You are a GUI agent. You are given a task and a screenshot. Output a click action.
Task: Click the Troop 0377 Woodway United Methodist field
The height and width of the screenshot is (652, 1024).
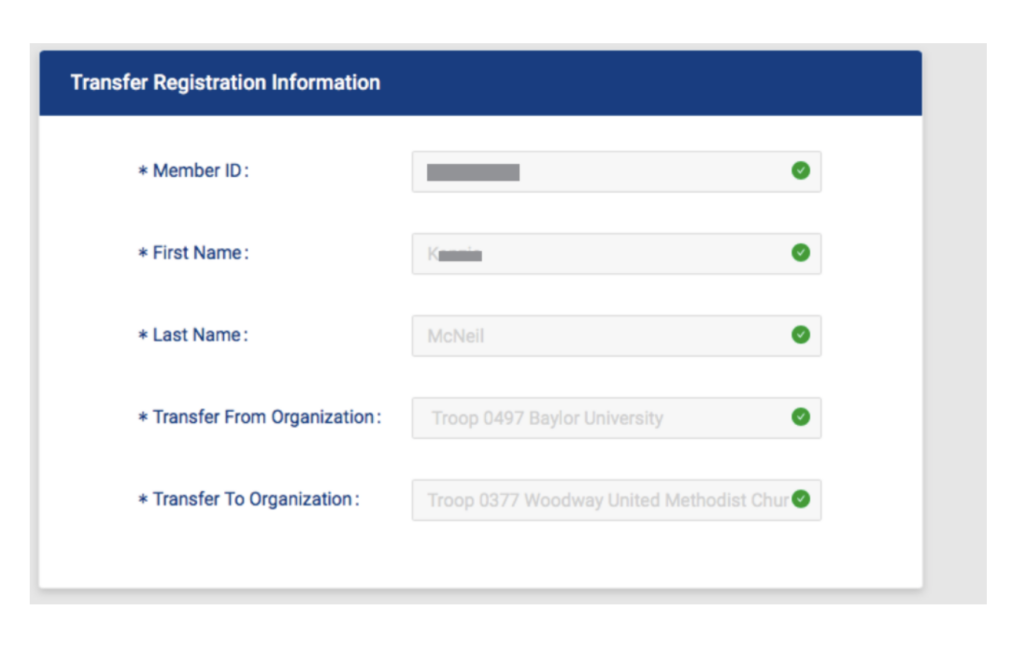point(600,500)
